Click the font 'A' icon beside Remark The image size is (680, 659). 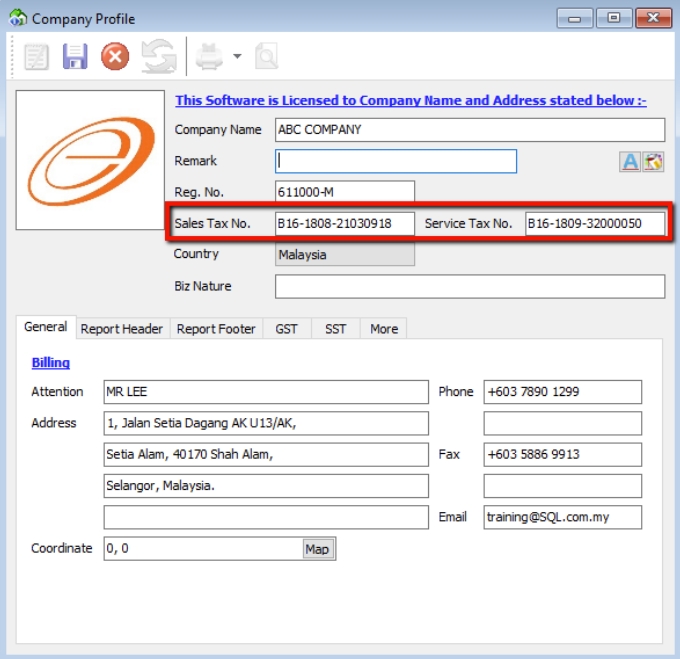point(630,162)
